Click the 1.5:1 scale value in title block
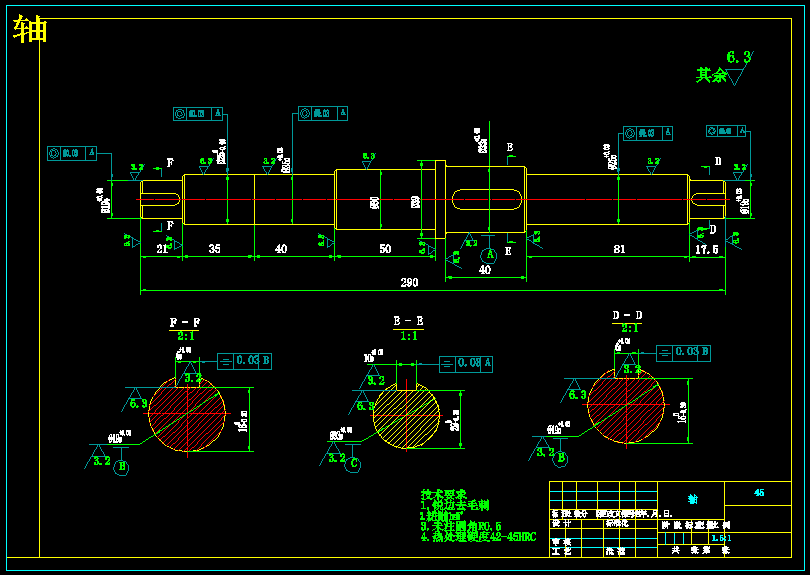 pyautogui.click(x=721, y=538)
